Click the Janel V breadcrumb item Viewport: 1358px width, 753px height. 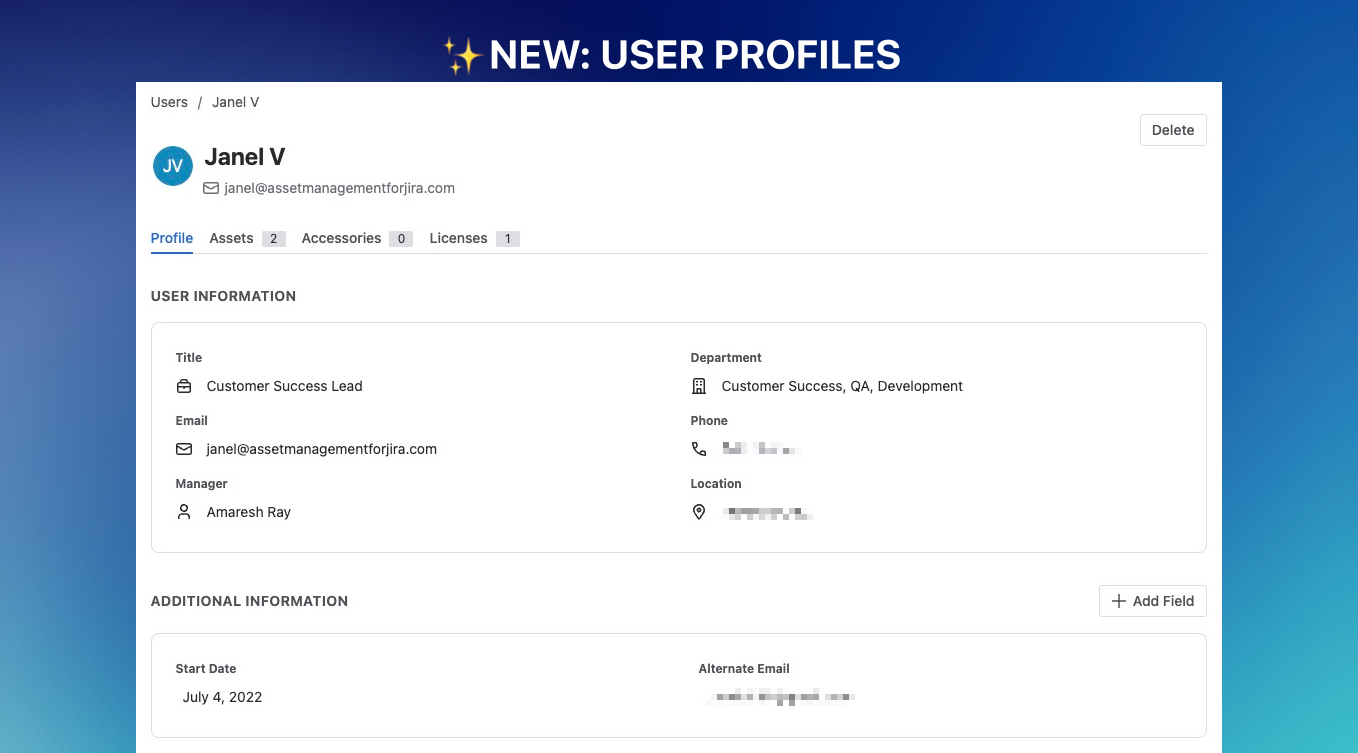(236, 102)
